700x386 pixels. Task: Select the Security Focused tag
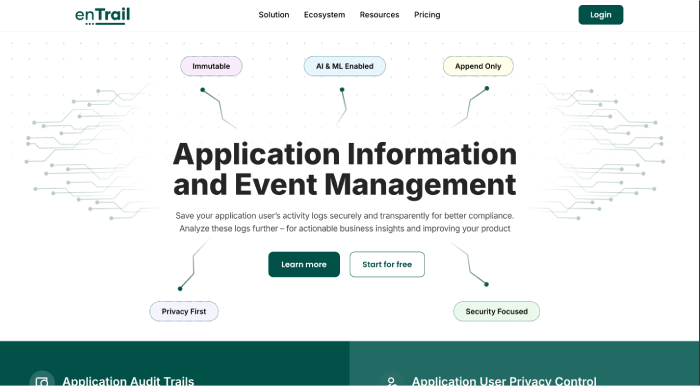click(x=496, y=311)
